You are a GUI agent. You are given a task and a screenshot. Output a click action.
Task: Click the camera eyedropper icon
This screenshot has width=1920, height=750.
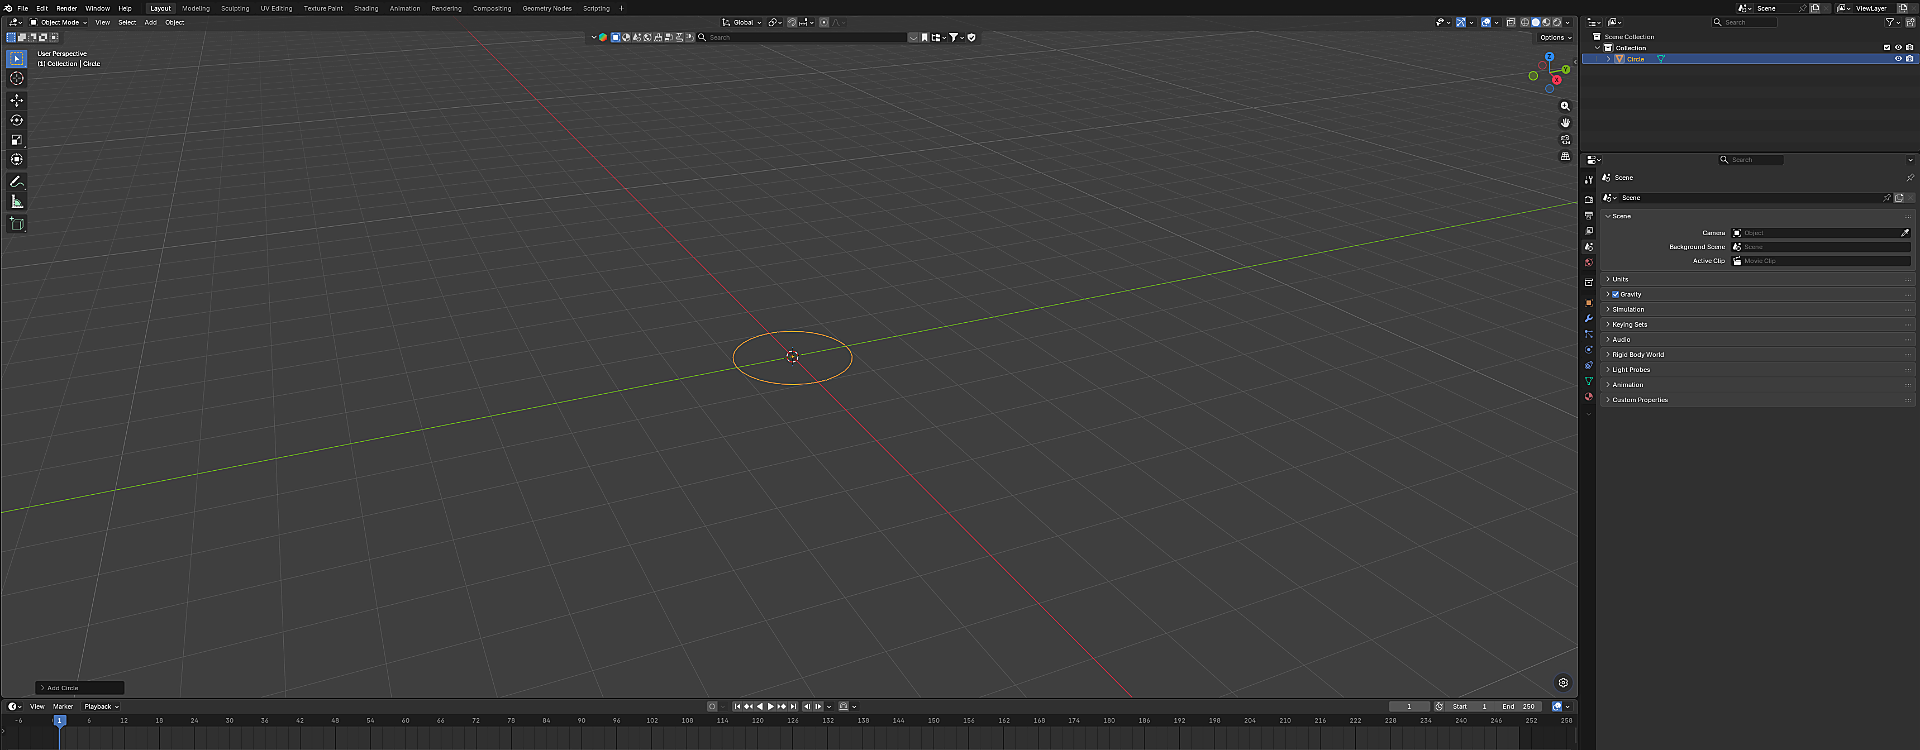coord(1905,233)
